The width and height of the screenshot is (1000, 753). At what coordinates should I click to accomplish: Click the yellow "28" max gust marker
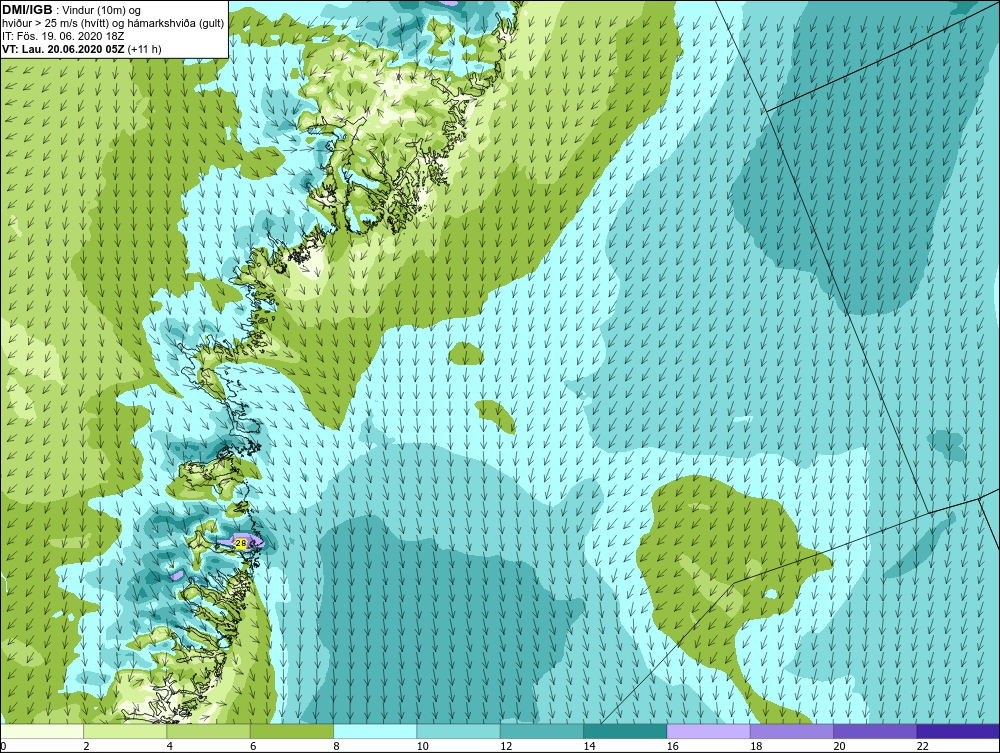point(241,543)
